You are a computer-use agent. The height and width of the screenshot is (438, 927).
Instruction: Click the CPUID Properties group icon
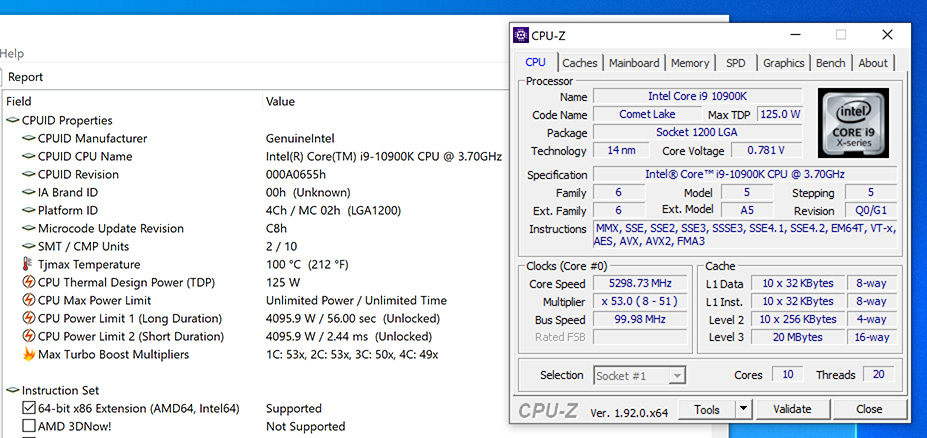(x=13, y=121)
